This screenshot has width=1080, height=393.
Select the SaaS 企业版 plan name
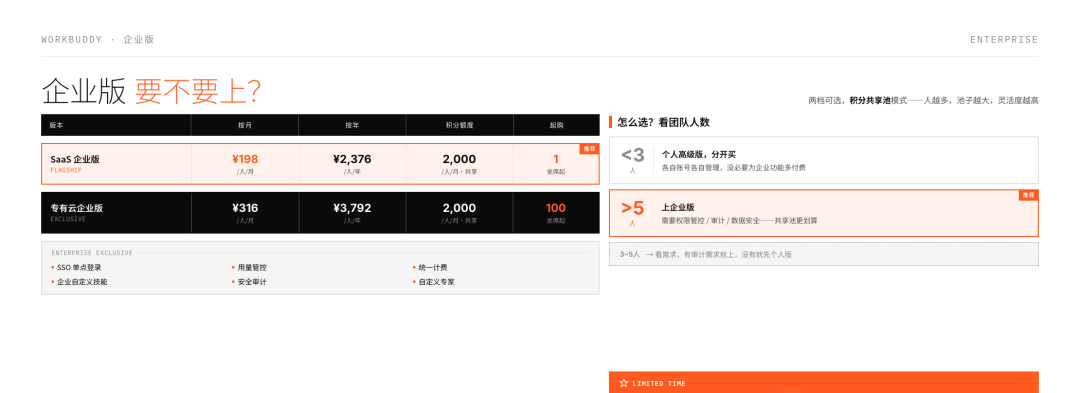click(75, 159)
